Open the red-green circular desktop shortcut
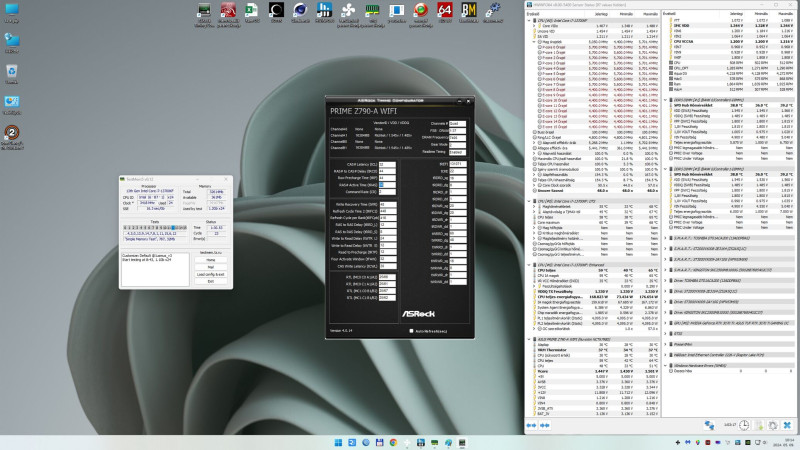 pyautogui.click(x=420, y=10)
